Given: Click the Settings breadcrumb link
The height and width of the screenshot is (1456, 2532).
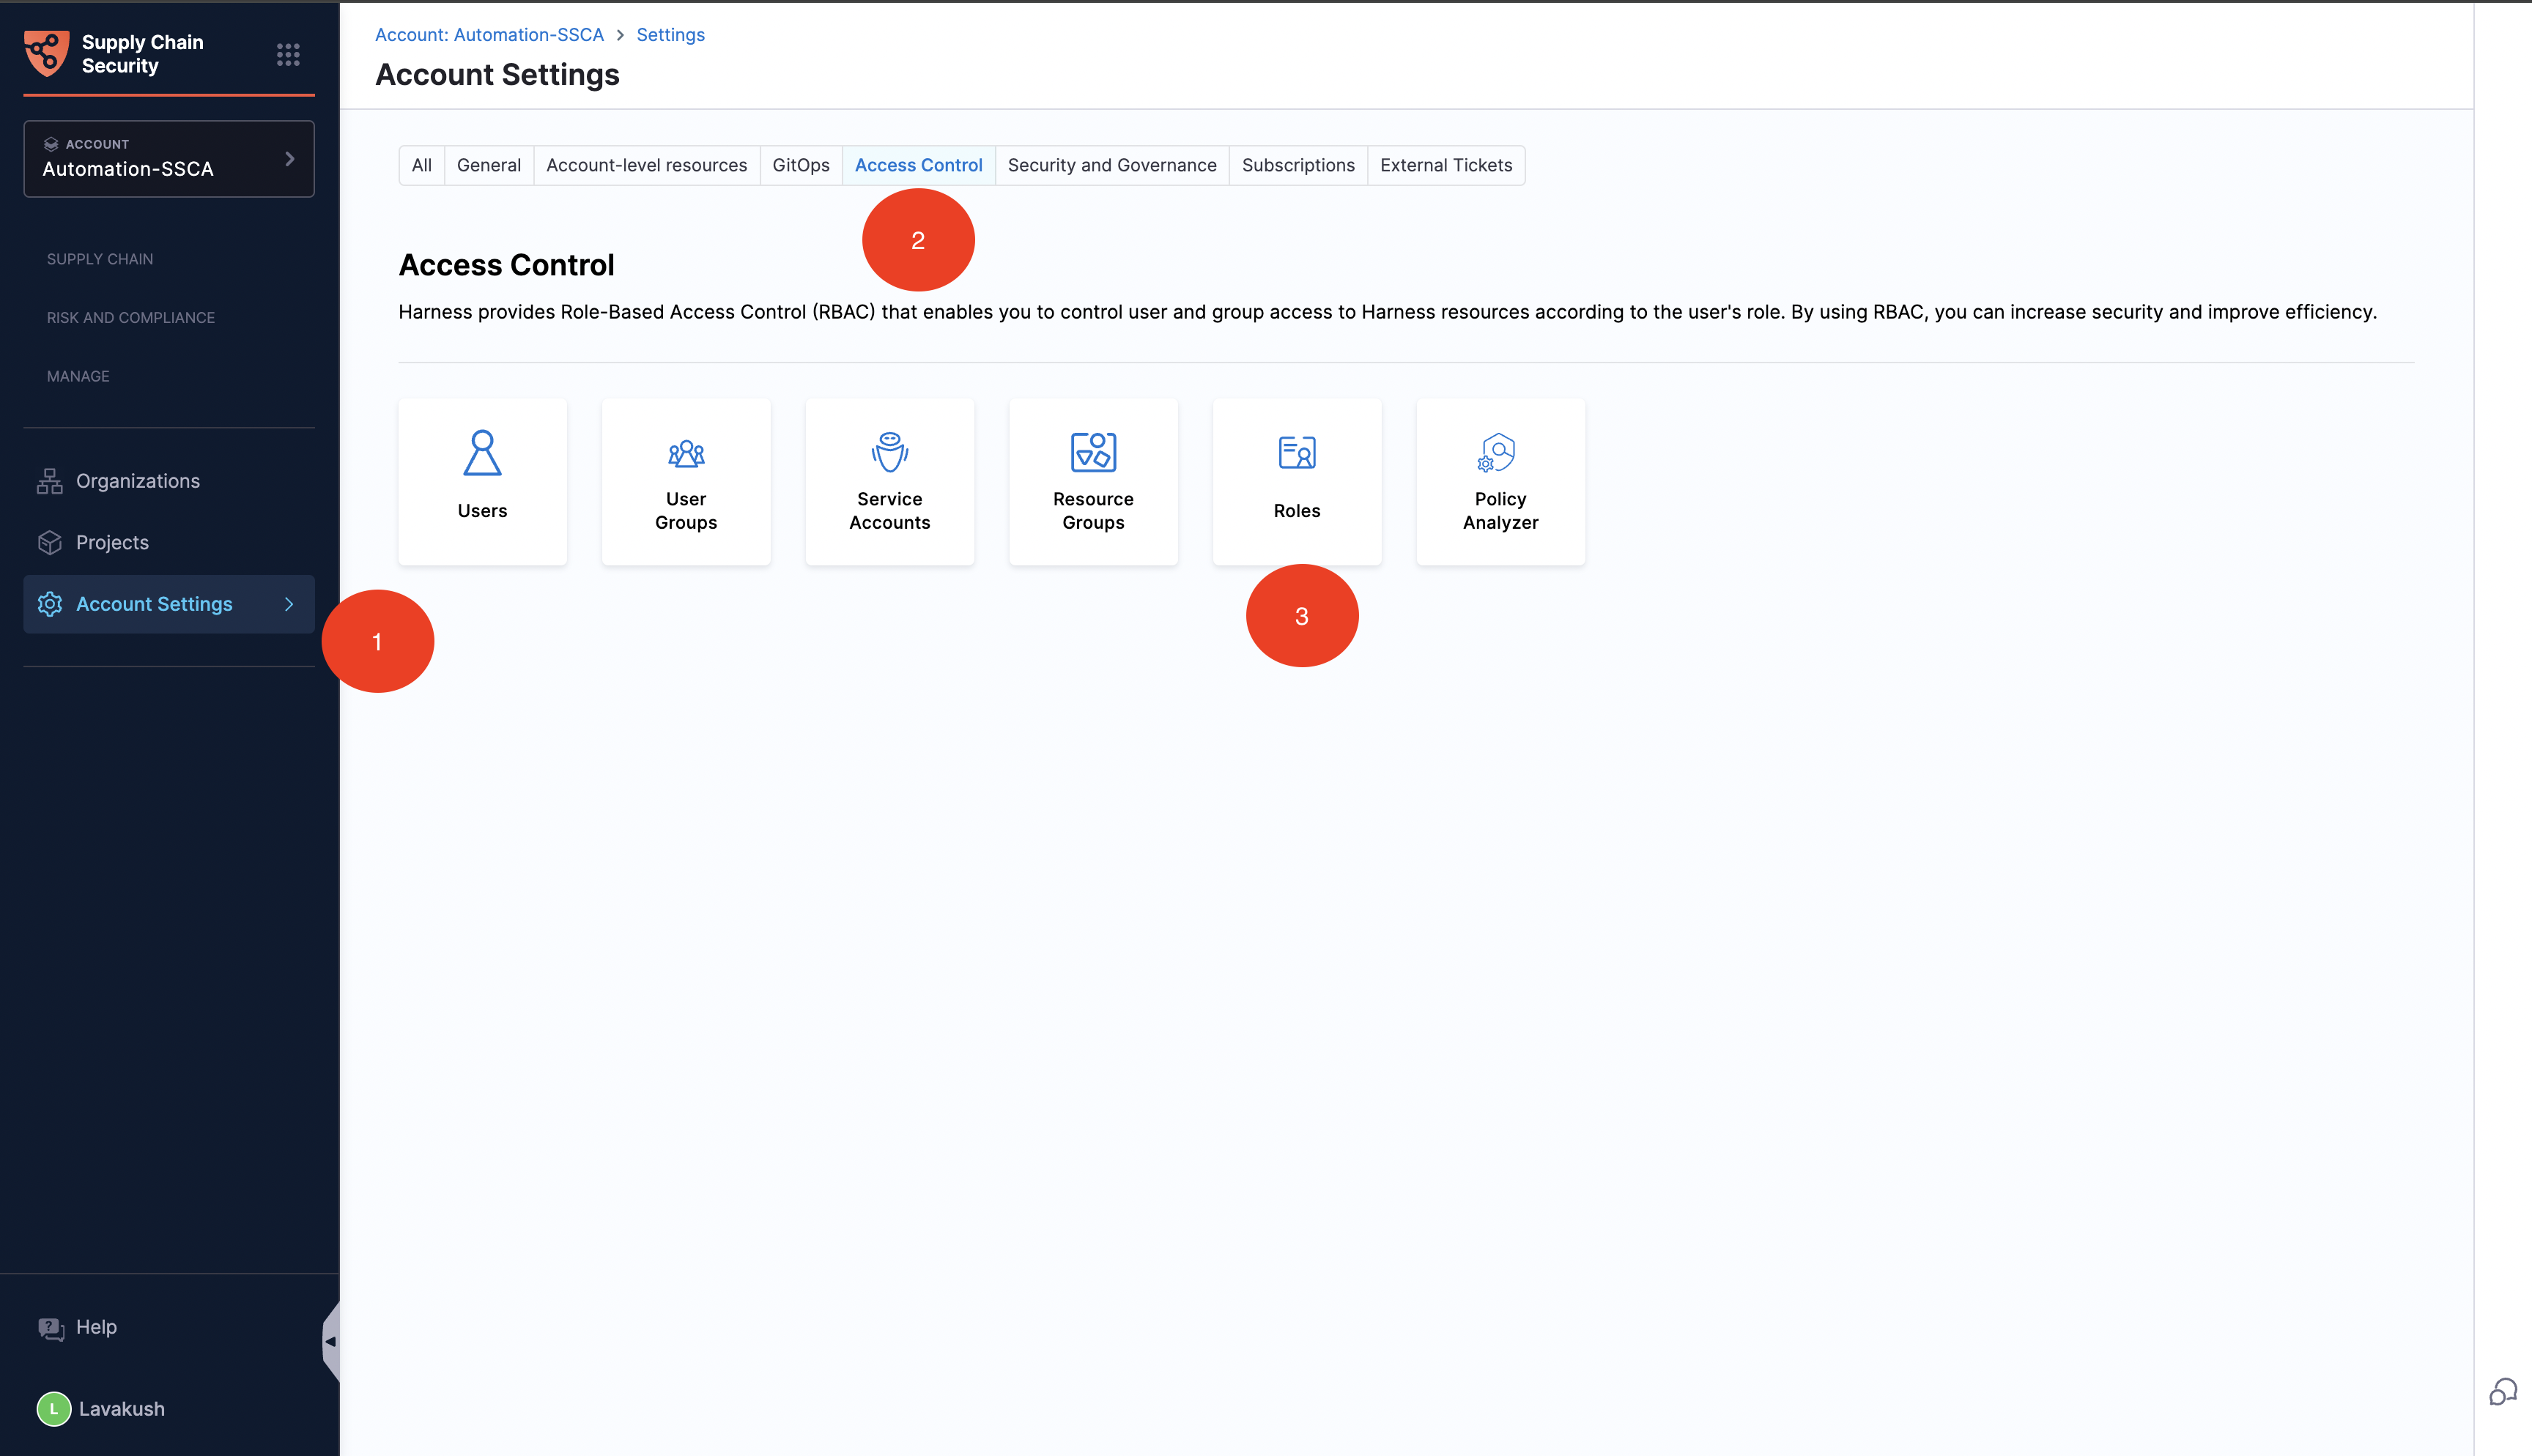Looking at the screenshot, I should tap(670, 35).
